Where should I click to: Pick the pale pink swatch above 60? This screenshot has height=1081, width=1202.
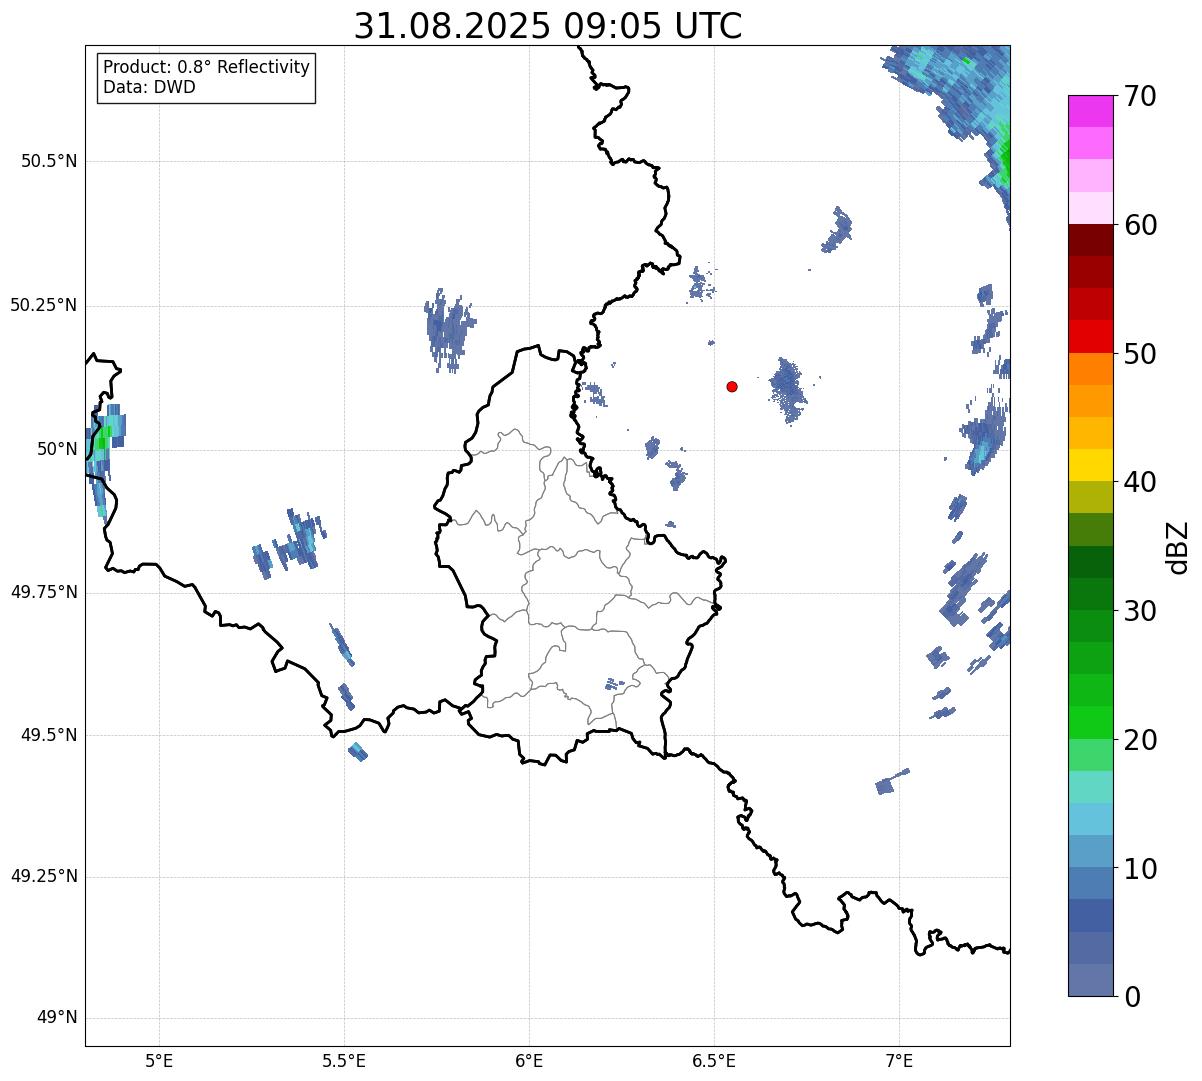1090,208
